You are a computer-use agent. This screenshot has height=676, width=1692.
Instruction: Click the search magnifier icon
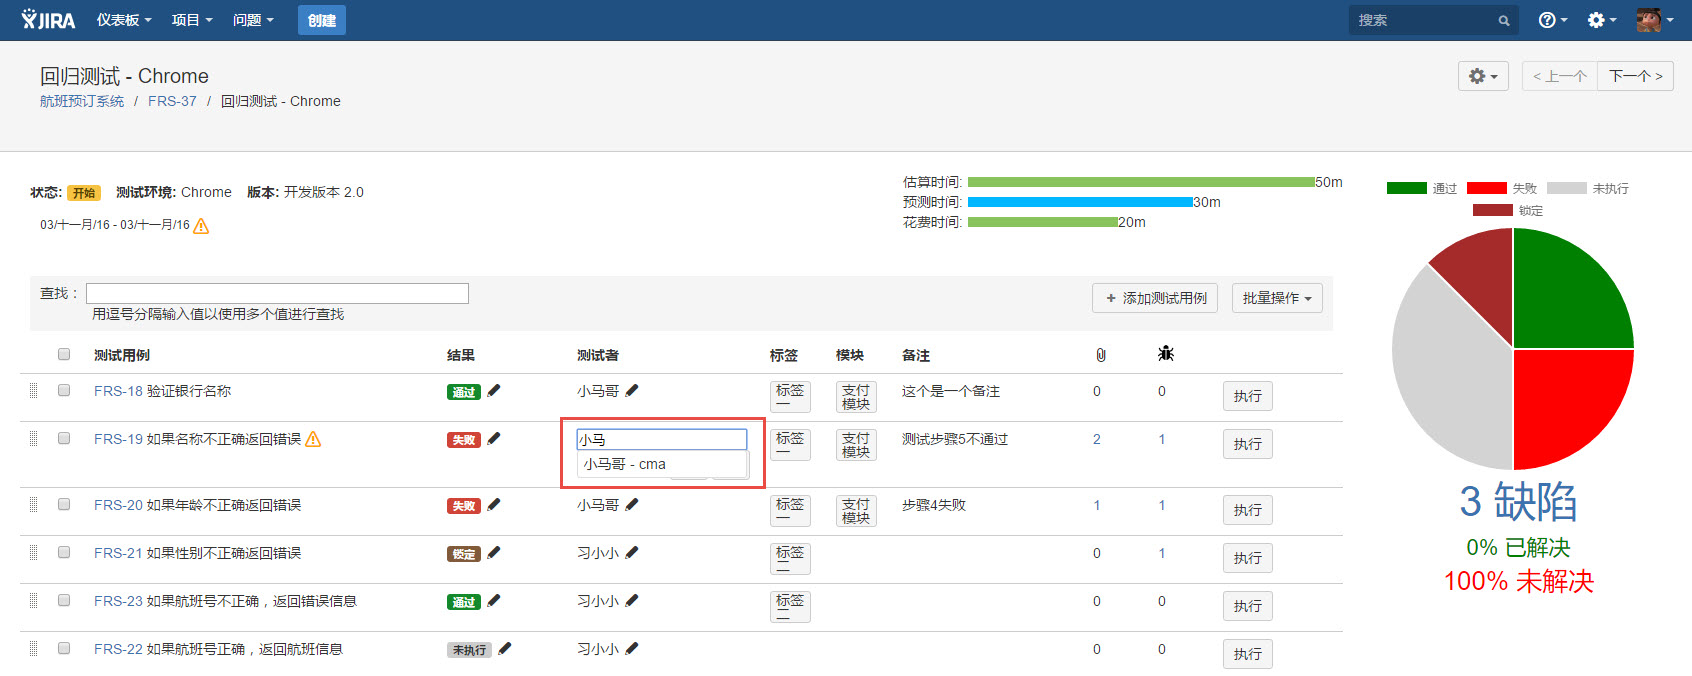click(1503, 20)
